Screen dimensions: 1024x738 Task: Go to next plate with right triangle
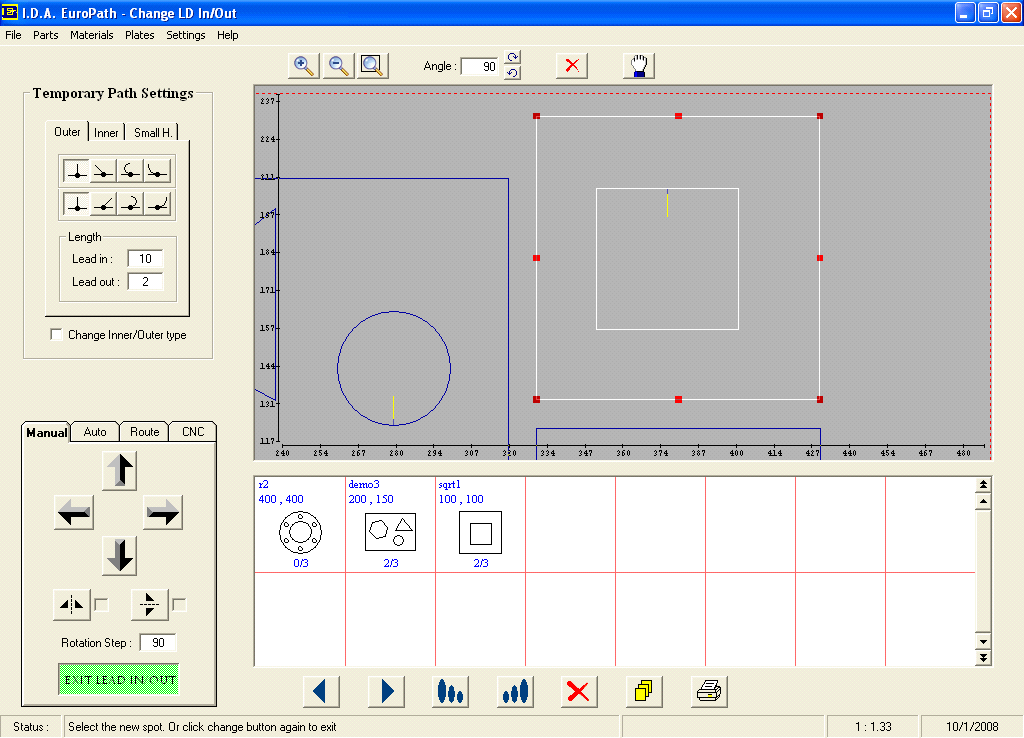coord(386,691)
